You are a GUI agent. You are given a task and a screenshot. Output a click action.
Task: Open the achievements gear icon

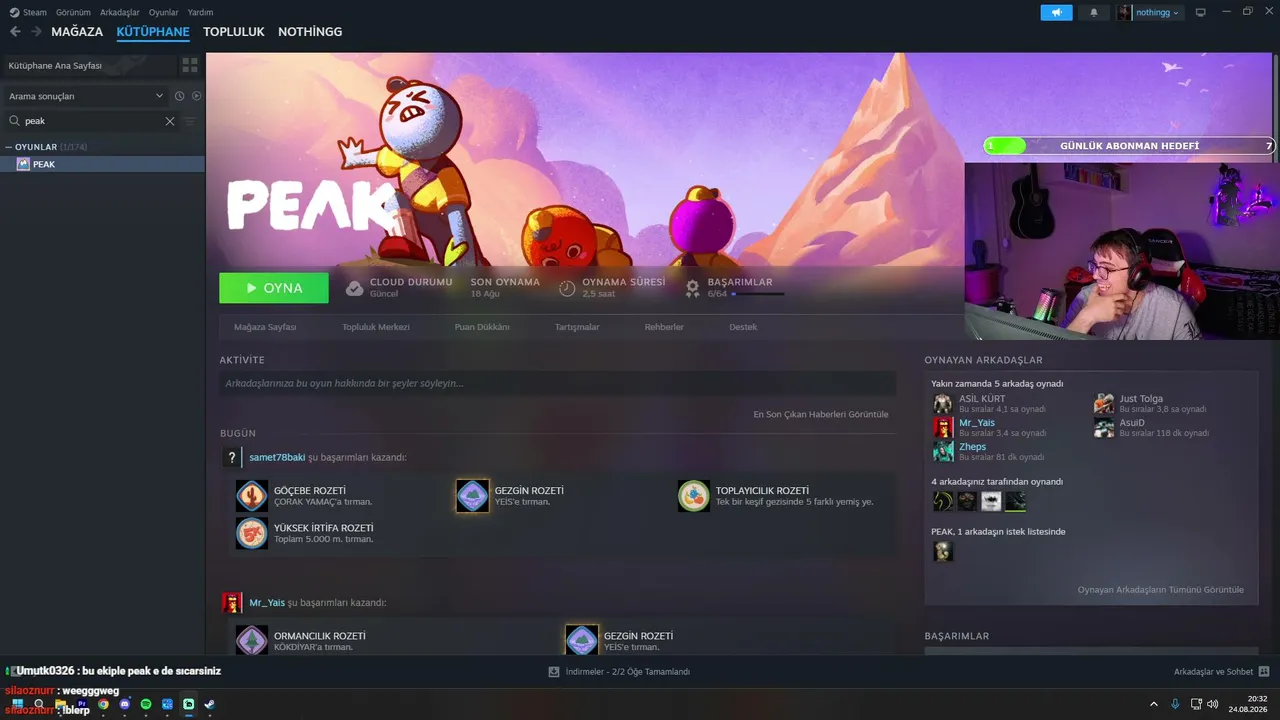click(692, 288)
